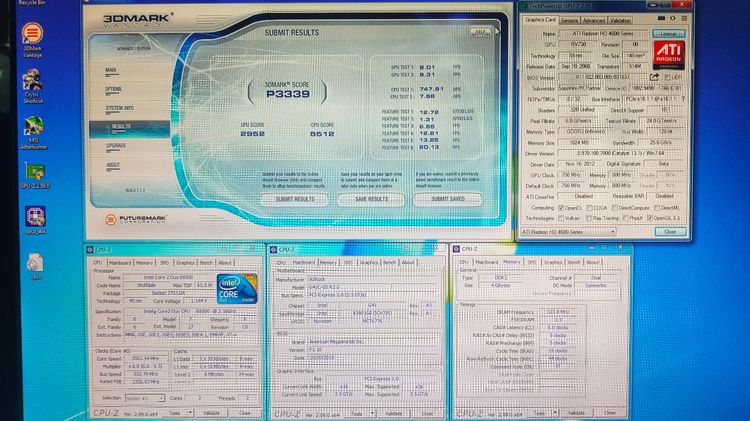This screenshot has height=421, width=750.
Task: Open the ATI Radeon HD 4600 Series GPU dropdown
Action: point(568,232)
